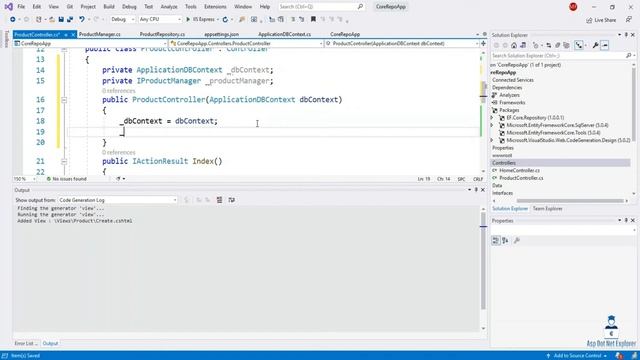
Task: Switch to Team Explorer tab
Action: pyautogui.click(x=547, y=209)
